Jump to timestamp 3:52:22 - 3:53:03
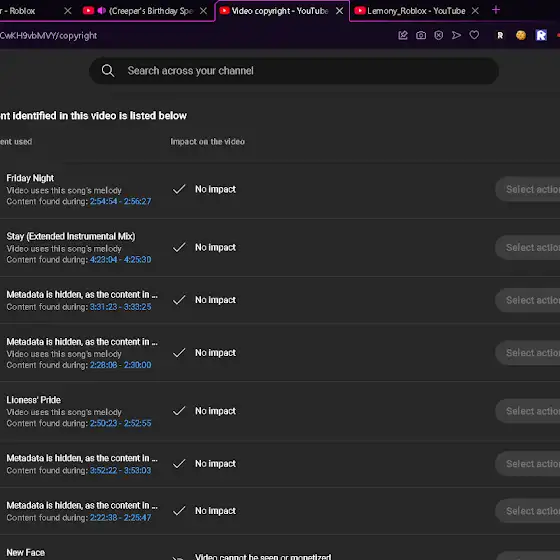The height and width of the screenshot is (560, 560). pyautogui.click(x=120, y=470)
